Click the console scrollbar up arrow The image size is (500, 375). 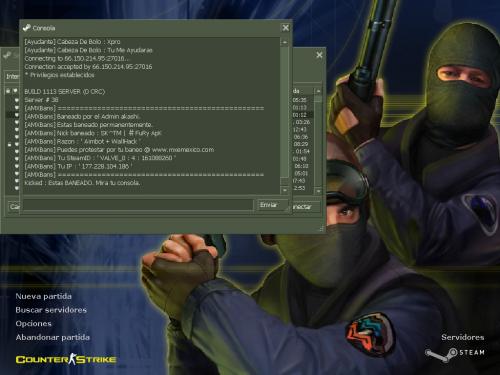[285, 42]
